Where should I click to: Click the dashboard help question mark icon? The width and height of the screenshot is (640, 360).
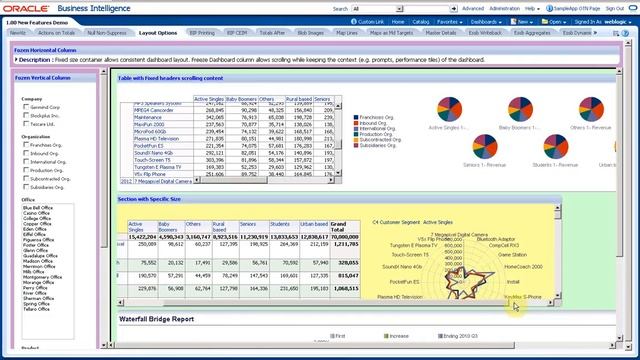625,33
